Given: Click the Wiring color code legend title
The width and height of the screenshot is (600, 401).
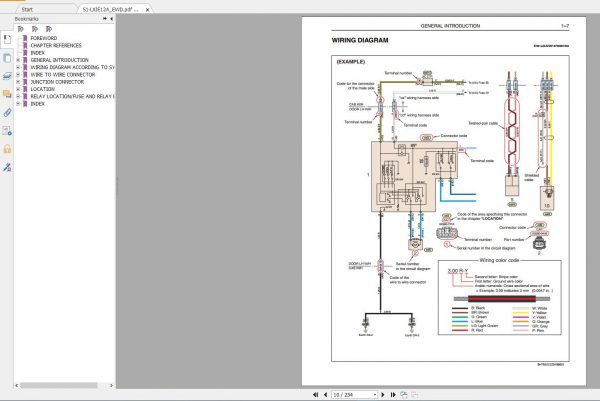Looking at the screenshot, I should point(499,260).
